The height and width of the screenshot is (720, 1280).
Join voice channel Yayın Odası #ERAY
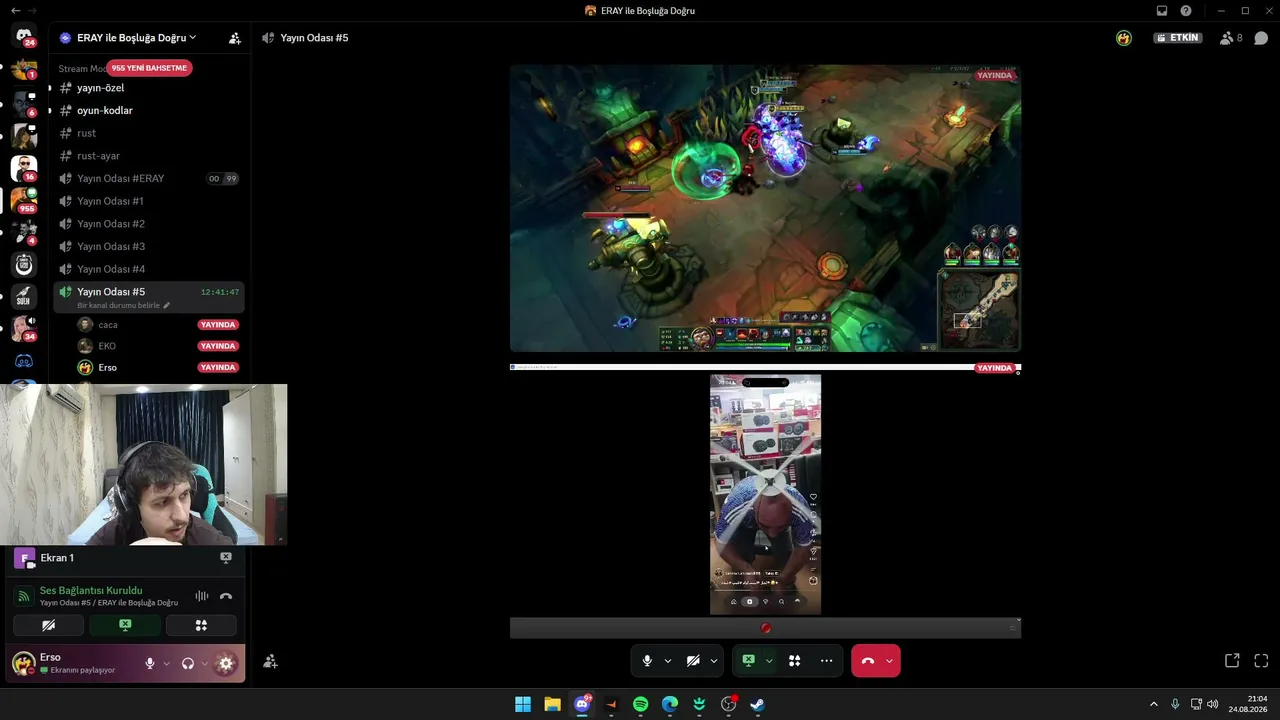click(x=148, y=179)
